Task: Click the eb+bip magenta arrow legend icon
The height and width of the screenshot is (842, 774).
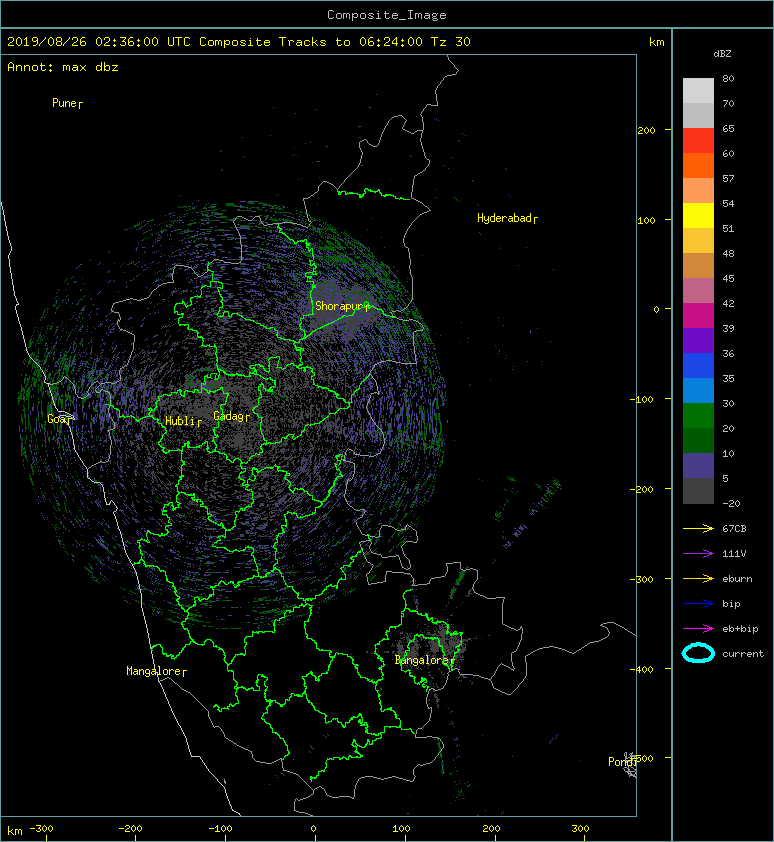Action: [x=698, y=629]
